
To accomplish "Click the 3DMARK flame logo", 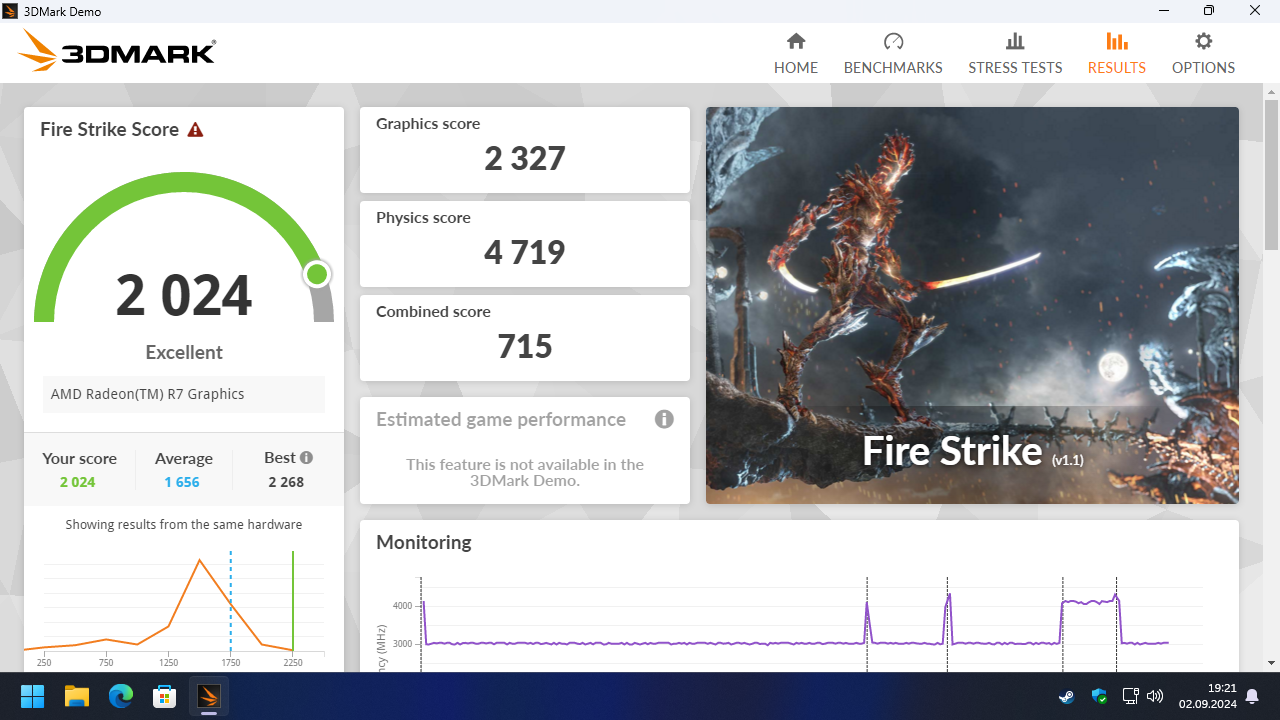I will pyautogui.click(x=35, y=50).
